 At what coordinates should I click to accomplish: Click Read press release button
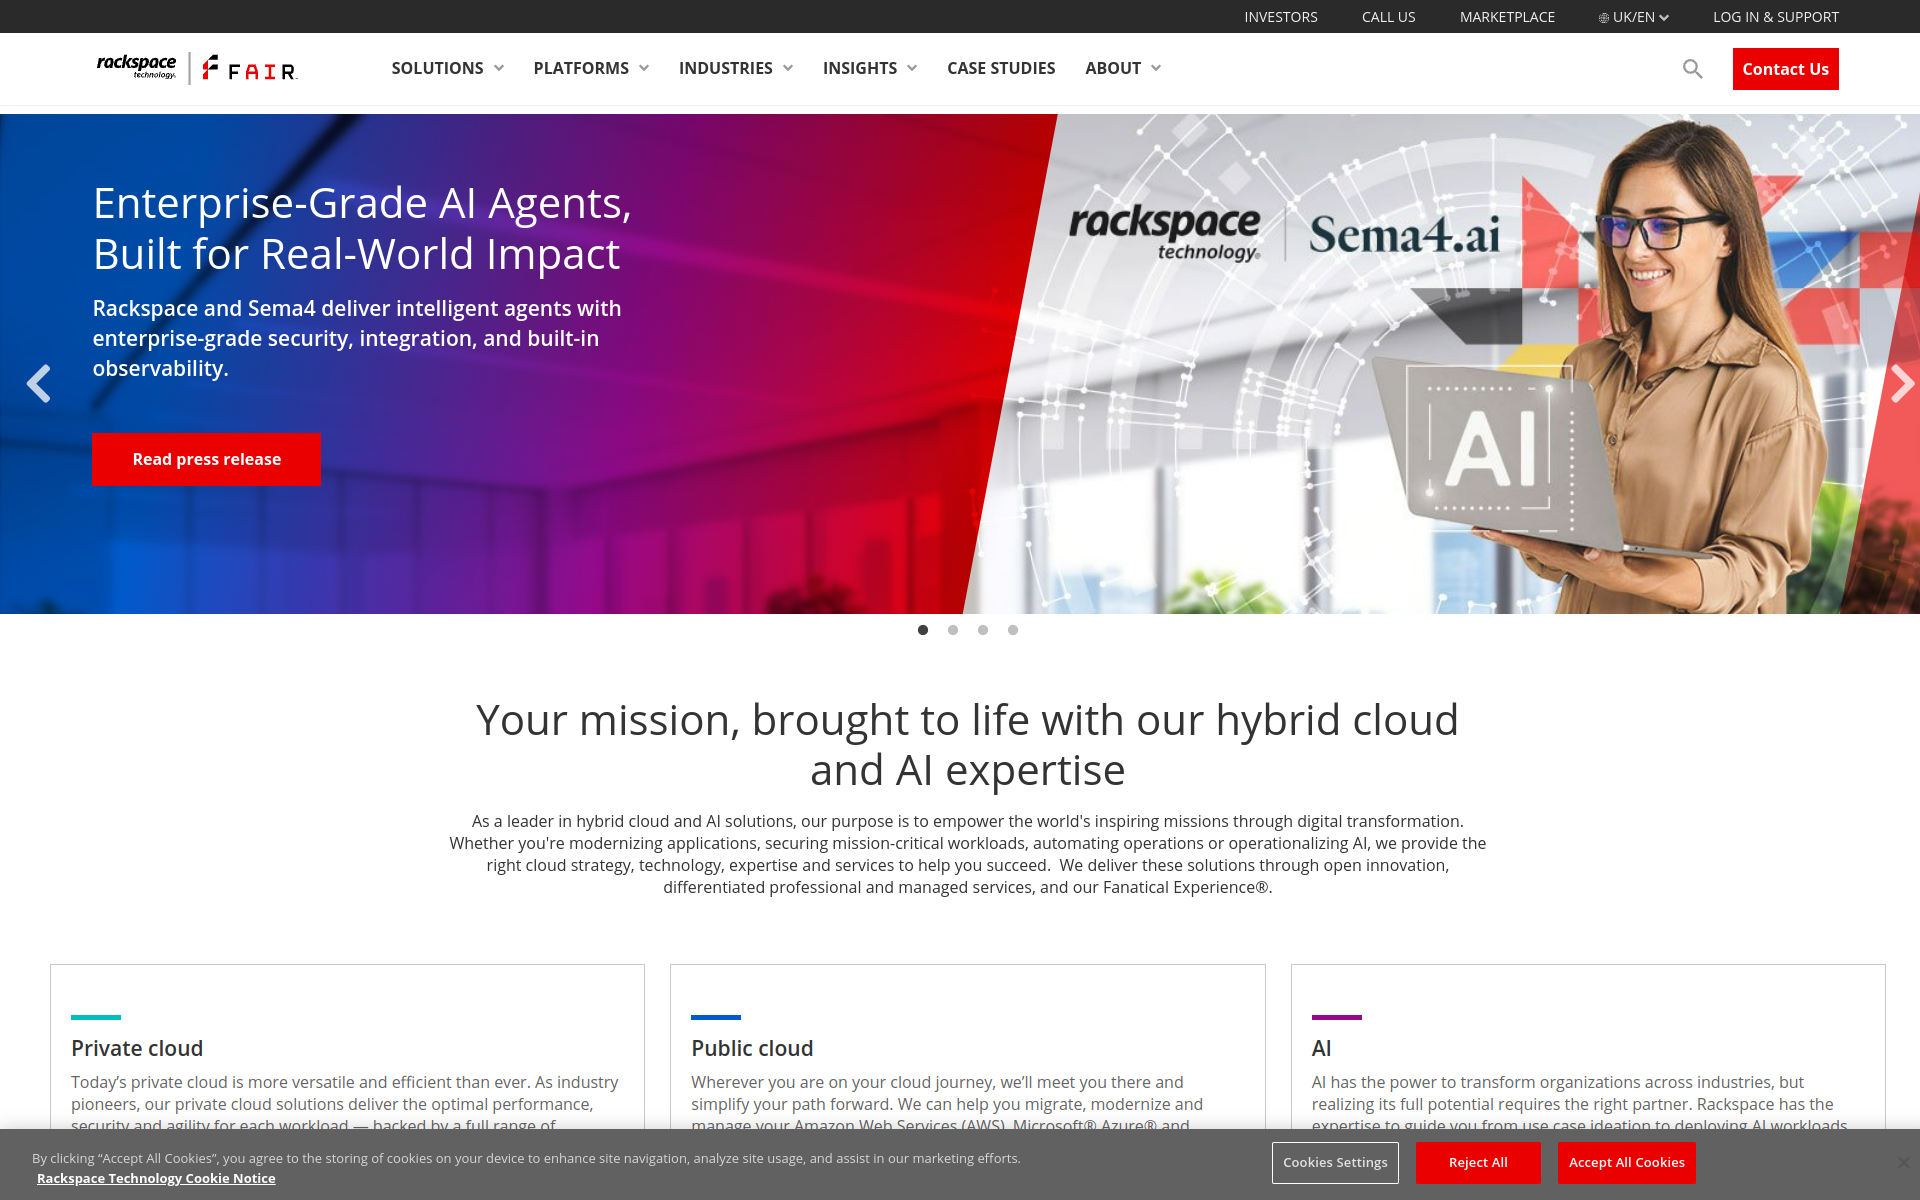[x=206, y=459]
